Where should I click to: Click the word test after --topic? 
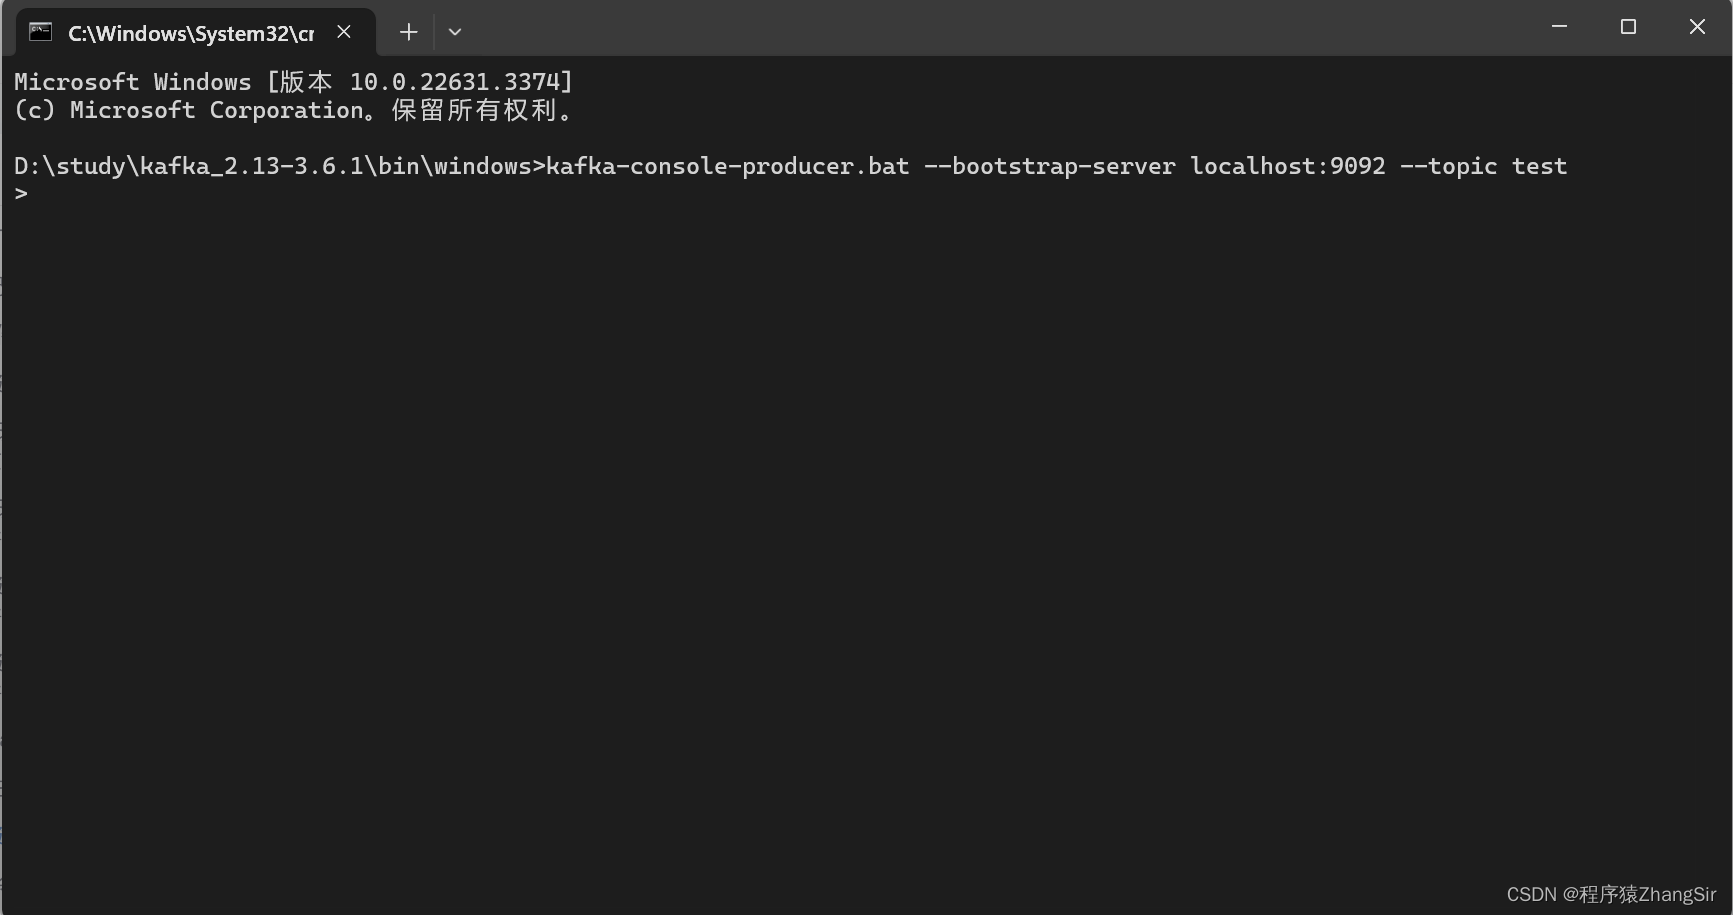(1539, 166)
